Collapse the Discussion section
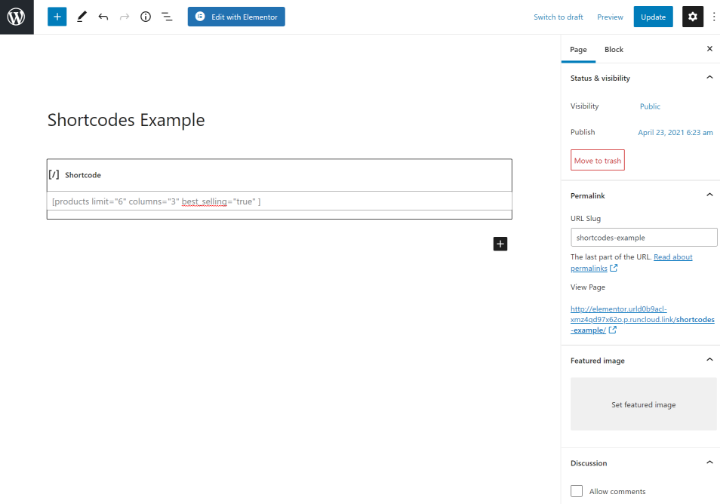This screenshot has height=504, width=720. point(709,463)
